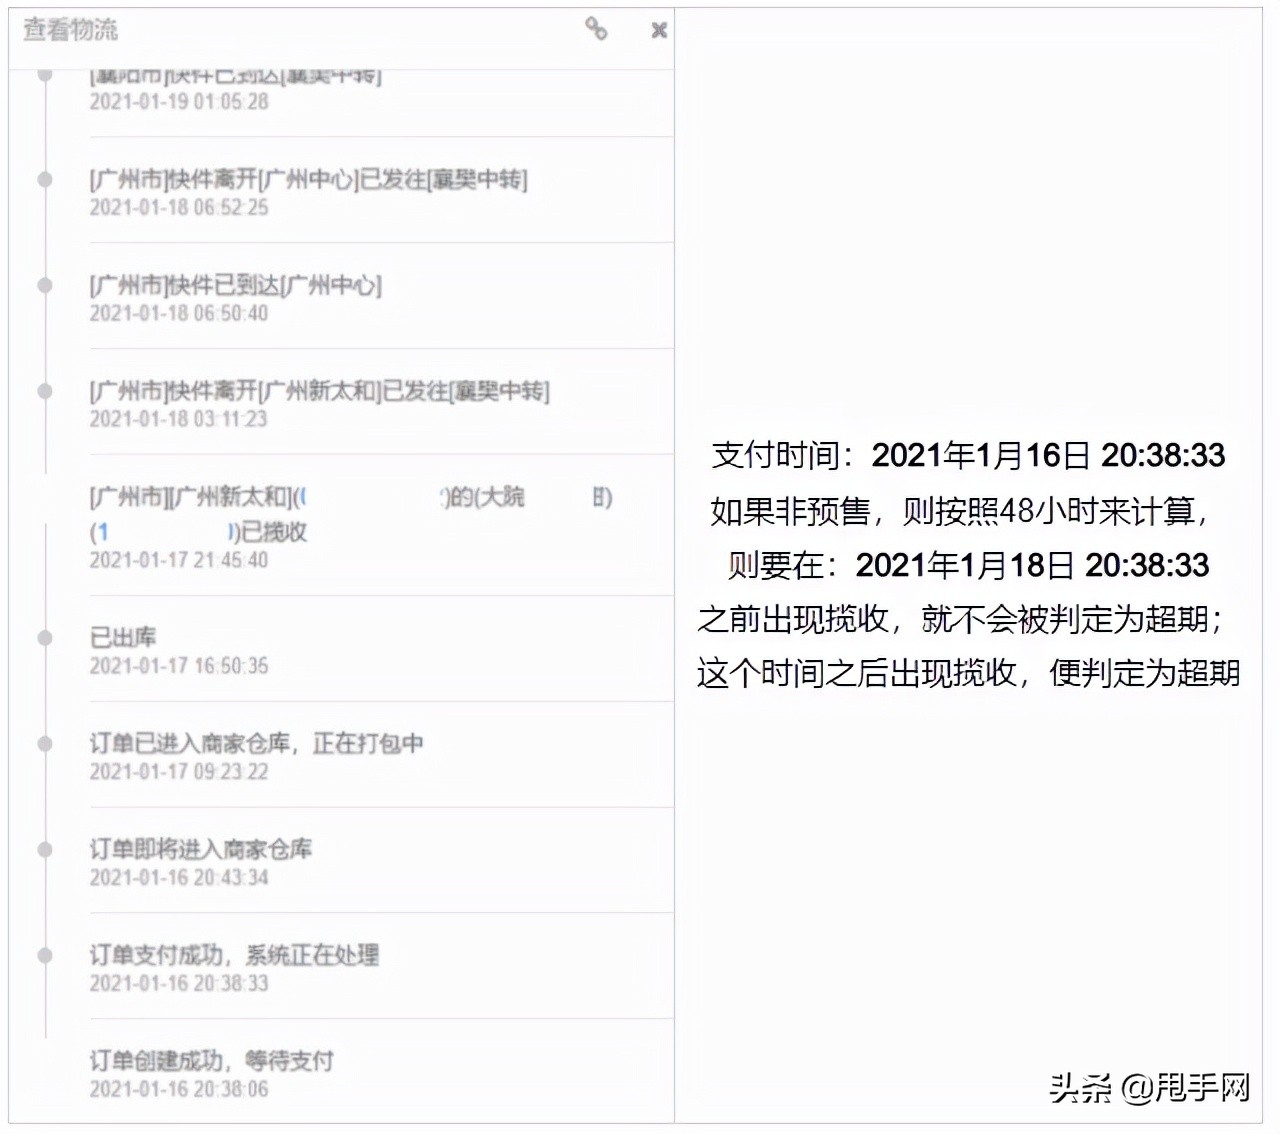
Task: Select the 订单已进入商家仓库，正在打包中 entry
Action: coord(258,743)
